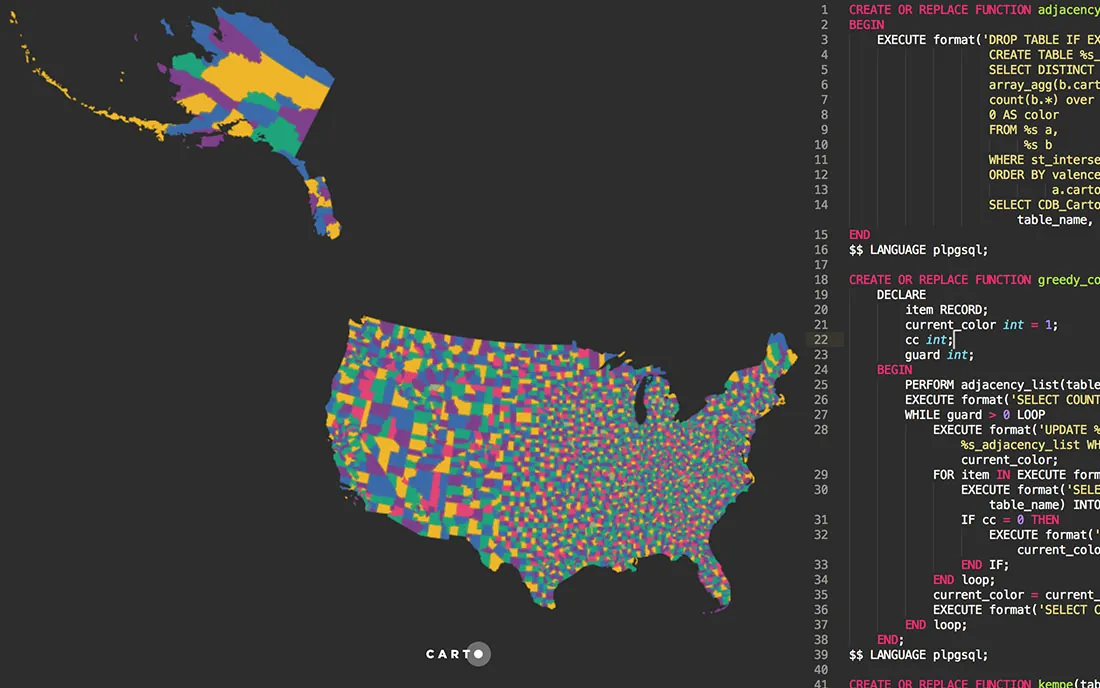Click the DECLARE keyword on line 19
Viewport: 1100px width, 688px height.
click(x=900, y=294)
